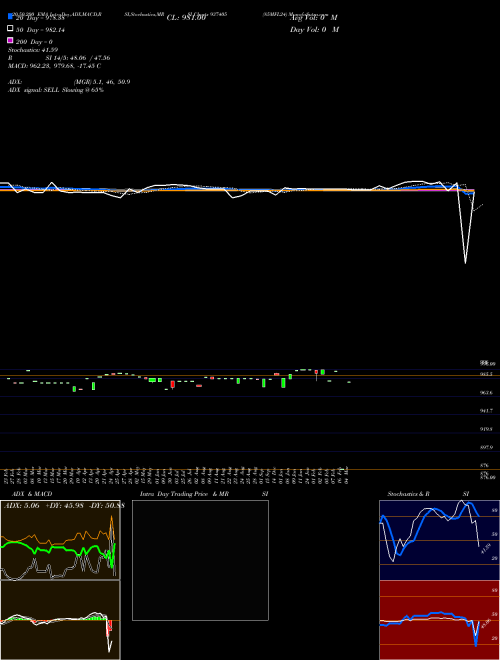Select the '50 Day = 982.14' legend text
Image resolution: width=500 pixels, height=660 pixels.
tap(40, 30)
